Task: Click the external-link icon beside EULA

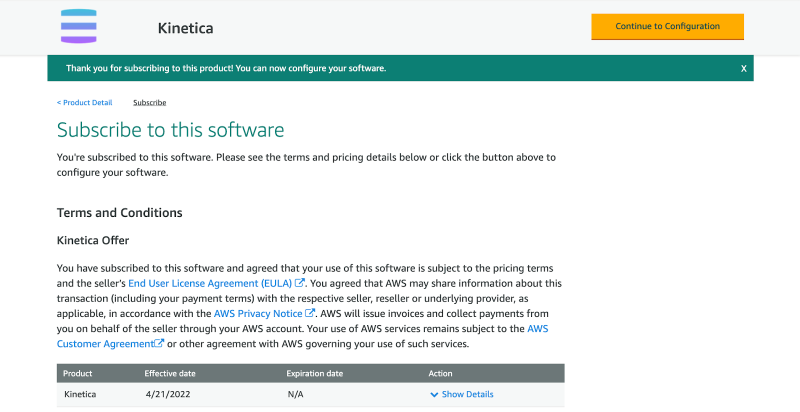Action: tap(299, 283)
